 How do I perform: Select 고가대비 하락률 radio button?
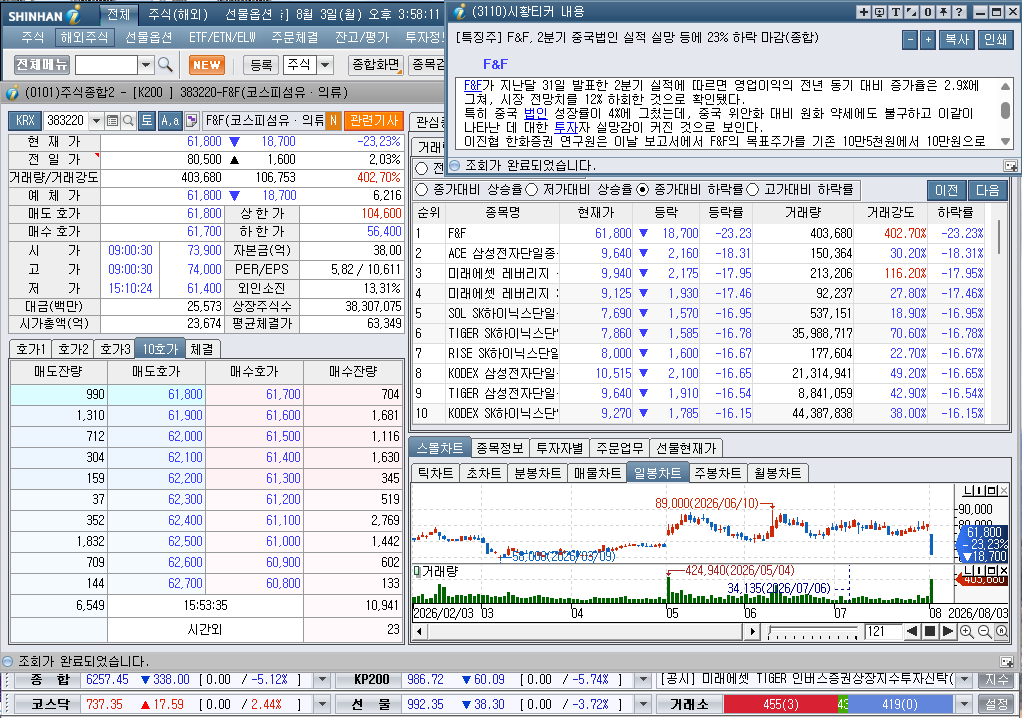[x=753, y=190]
